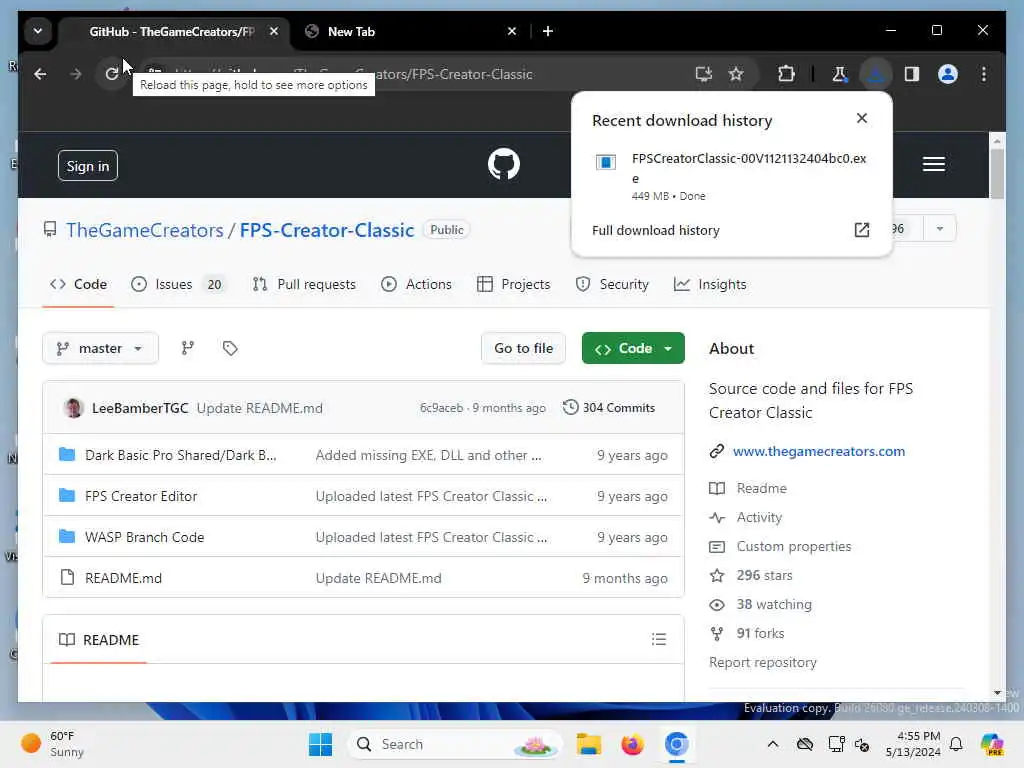Screen dimensions: 1024x768
Task: Open the Windows Start menu
Action: [320, 744]
